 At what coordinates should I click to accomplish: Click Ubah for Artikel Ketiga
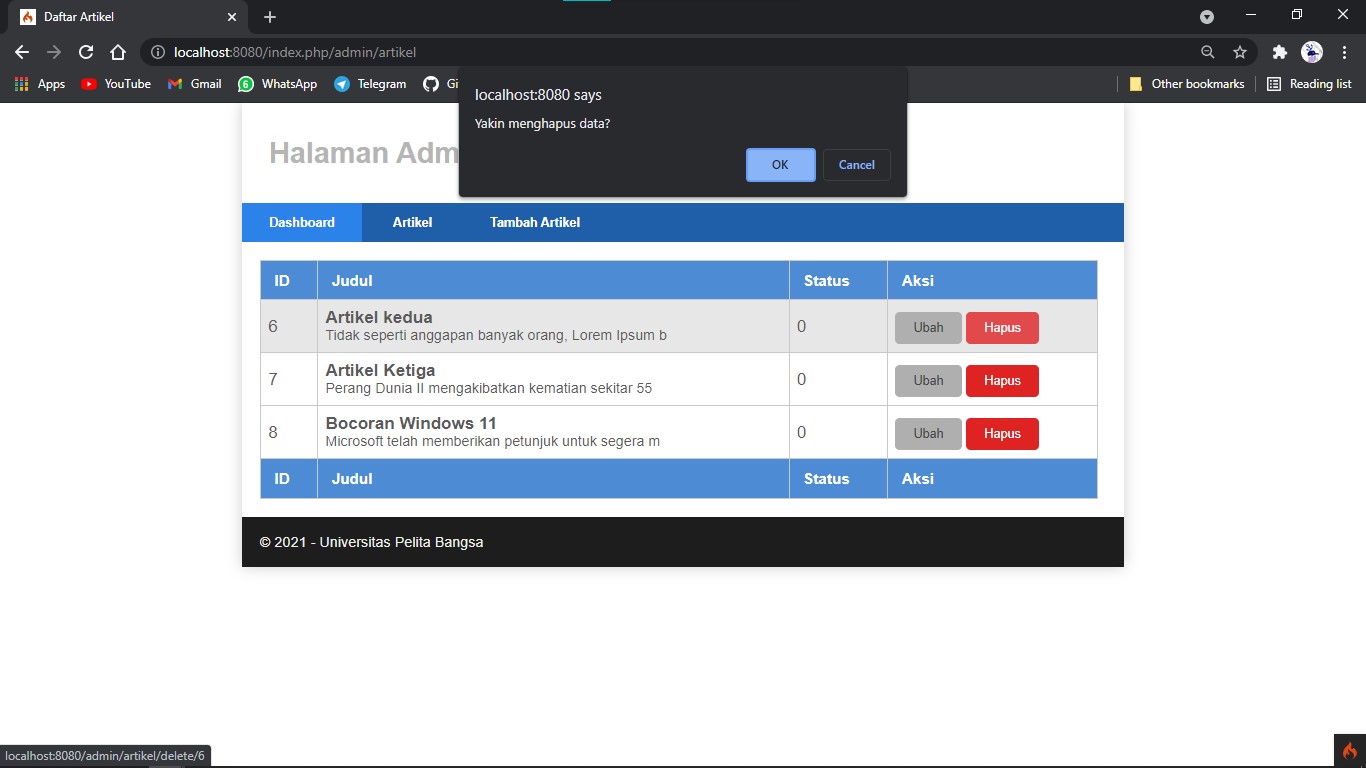[x=927, y=380]
